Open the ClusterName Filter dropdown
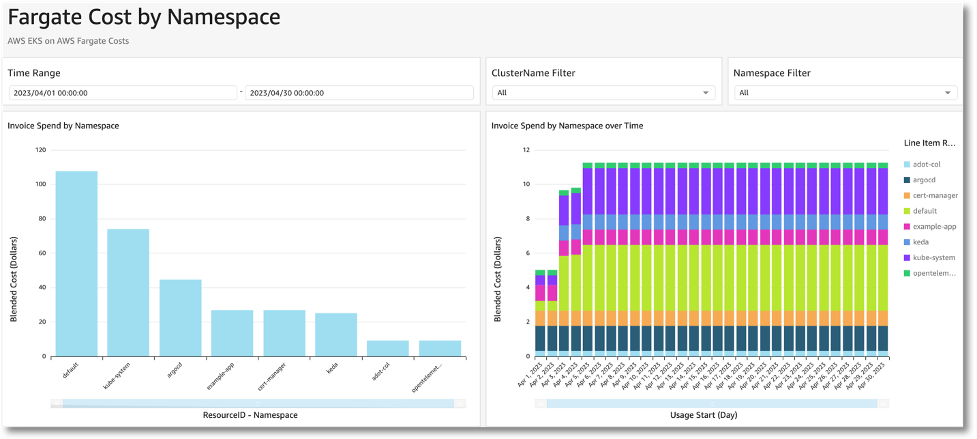The height and width of the screenshot is (439, 977). pyautogui.click(x=604, y=93)
